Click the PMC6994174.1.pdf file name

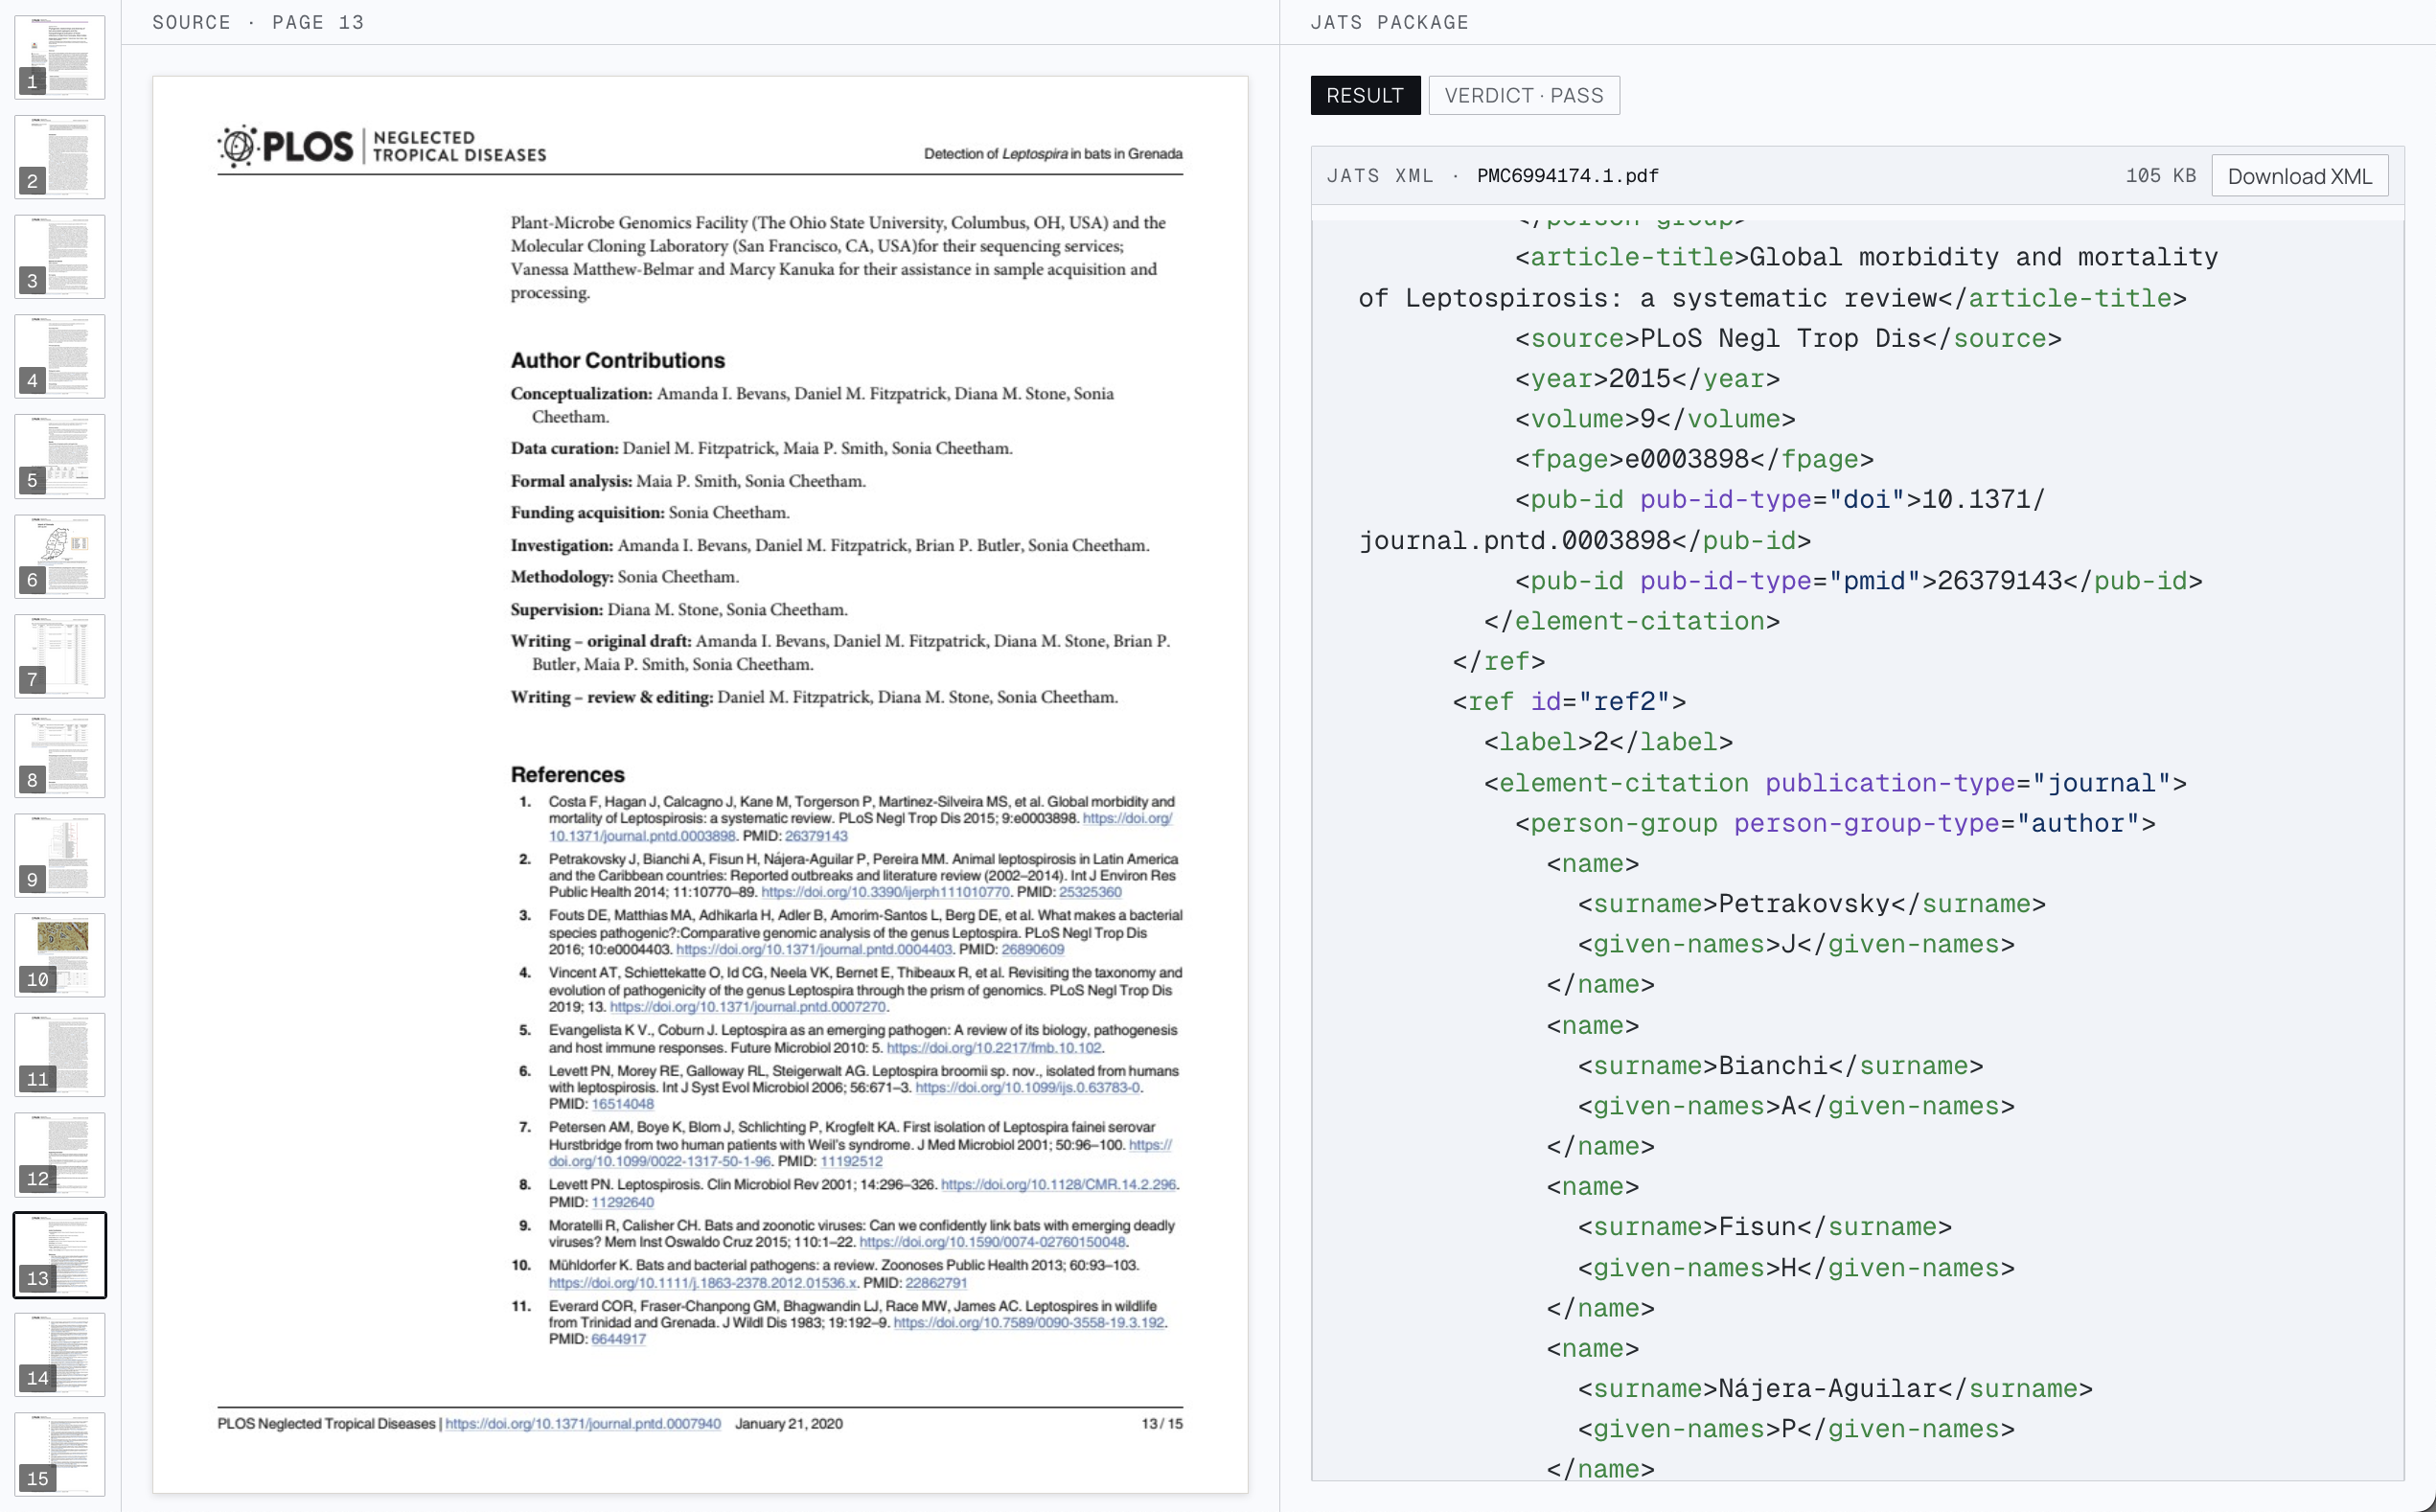coord(1567,176)
